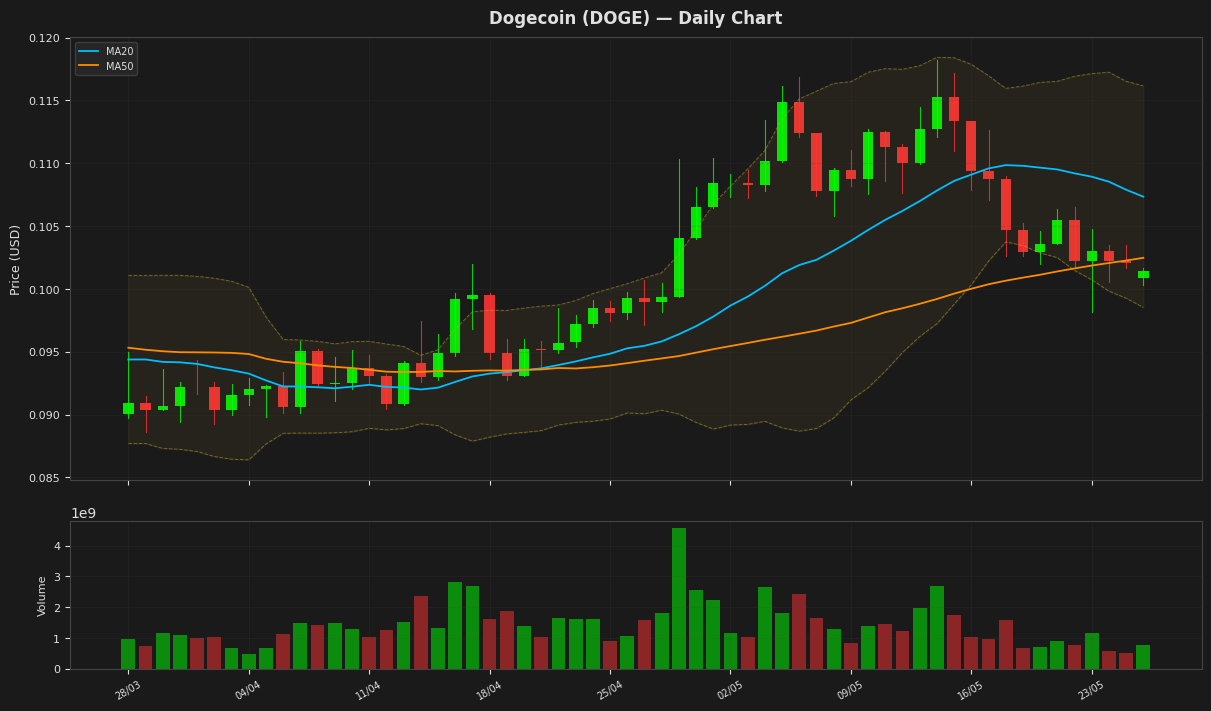Click the large green candle rising through 0.100
Viewport: 1211px width, 711px height.
679,267
